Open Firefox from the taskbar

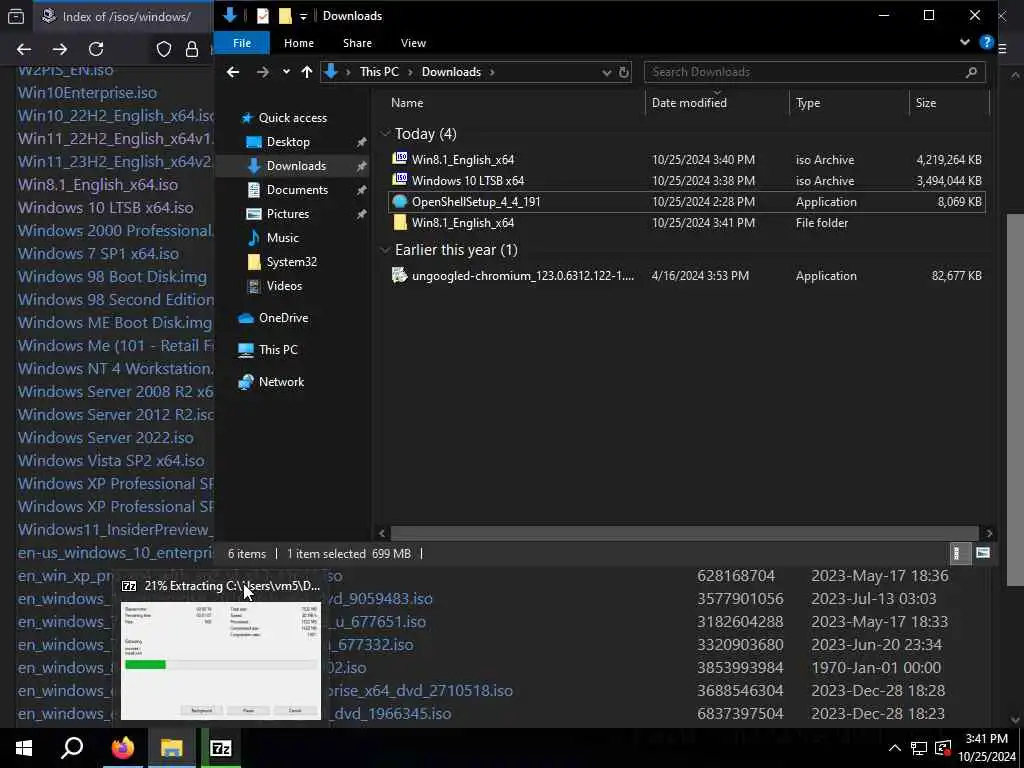click(122, 748)
